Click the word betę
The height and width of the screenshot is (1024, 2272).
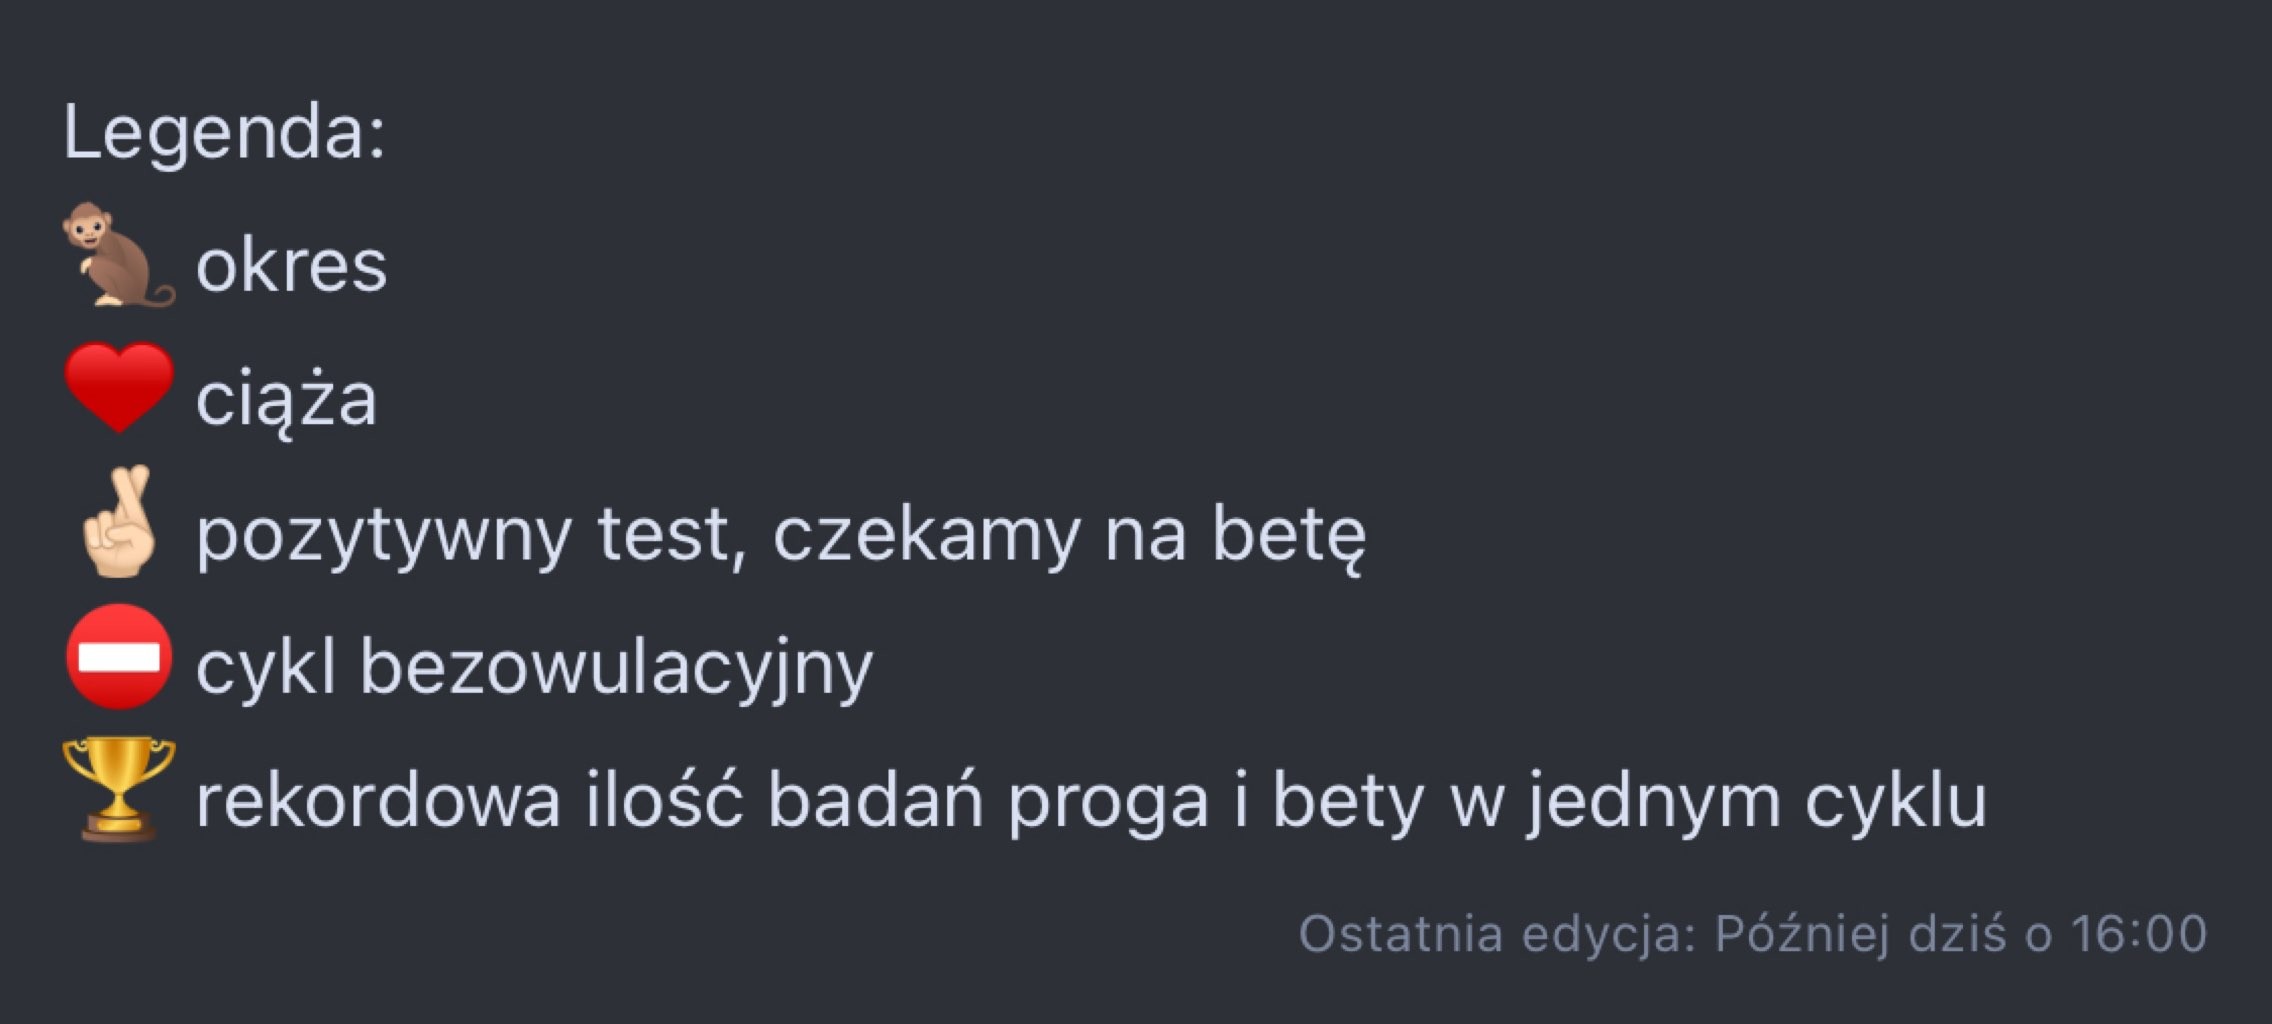1288,534
